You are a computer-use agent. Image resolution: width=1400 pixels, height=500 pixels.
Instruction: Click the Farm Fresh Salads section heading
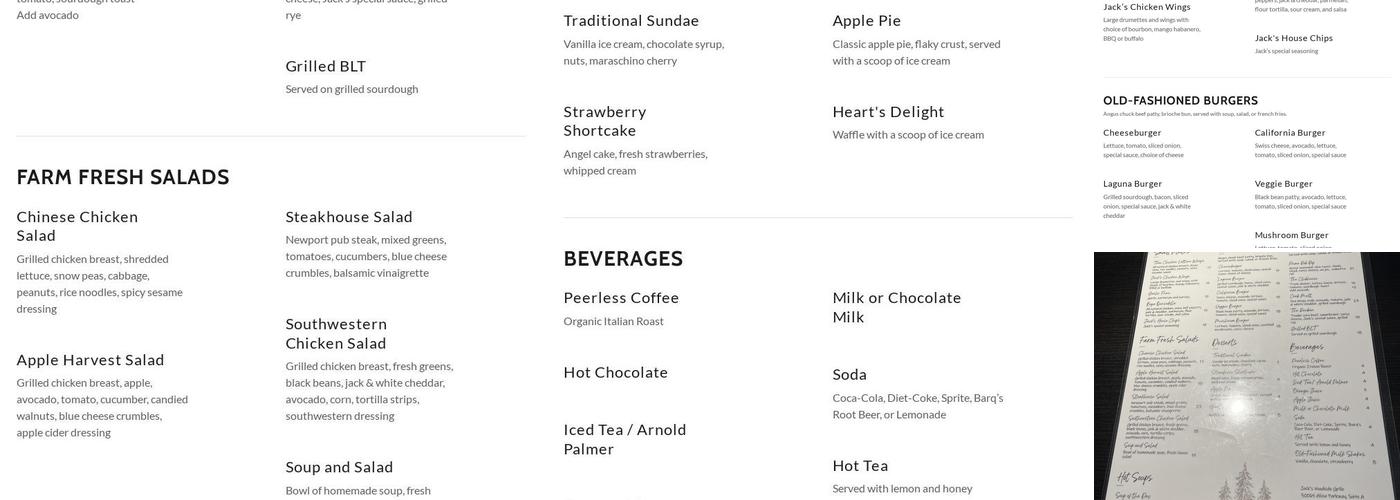coord(123,177)
